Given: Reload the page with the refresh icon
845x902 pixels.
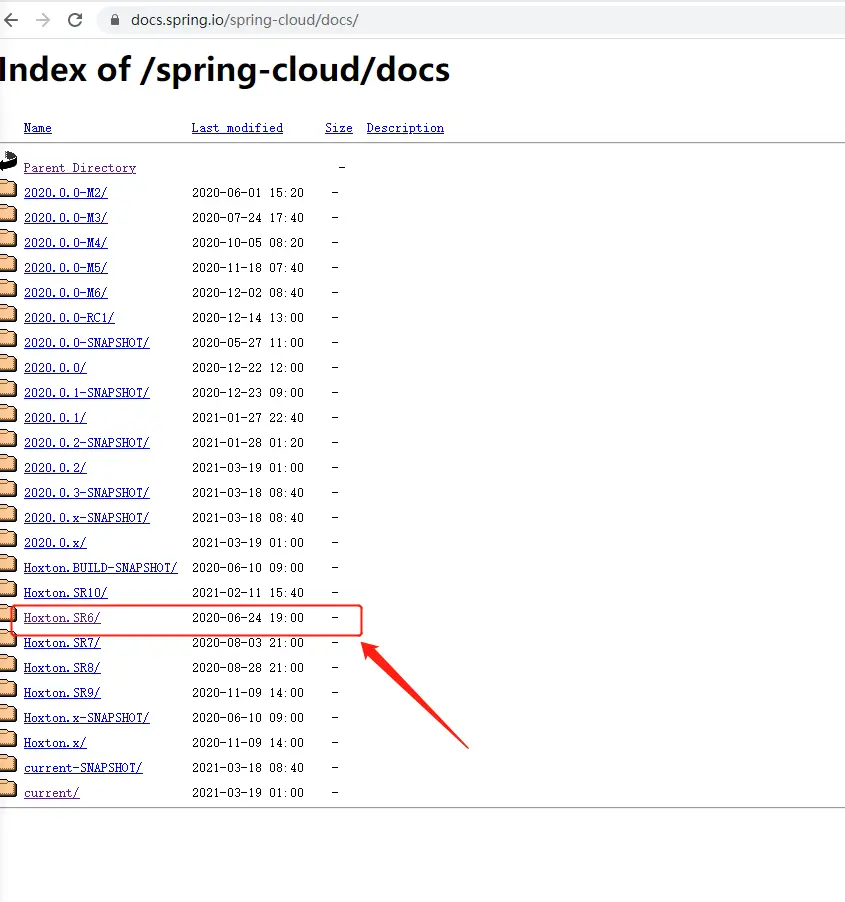Looking at the screenshot, I should click(75, 20).
